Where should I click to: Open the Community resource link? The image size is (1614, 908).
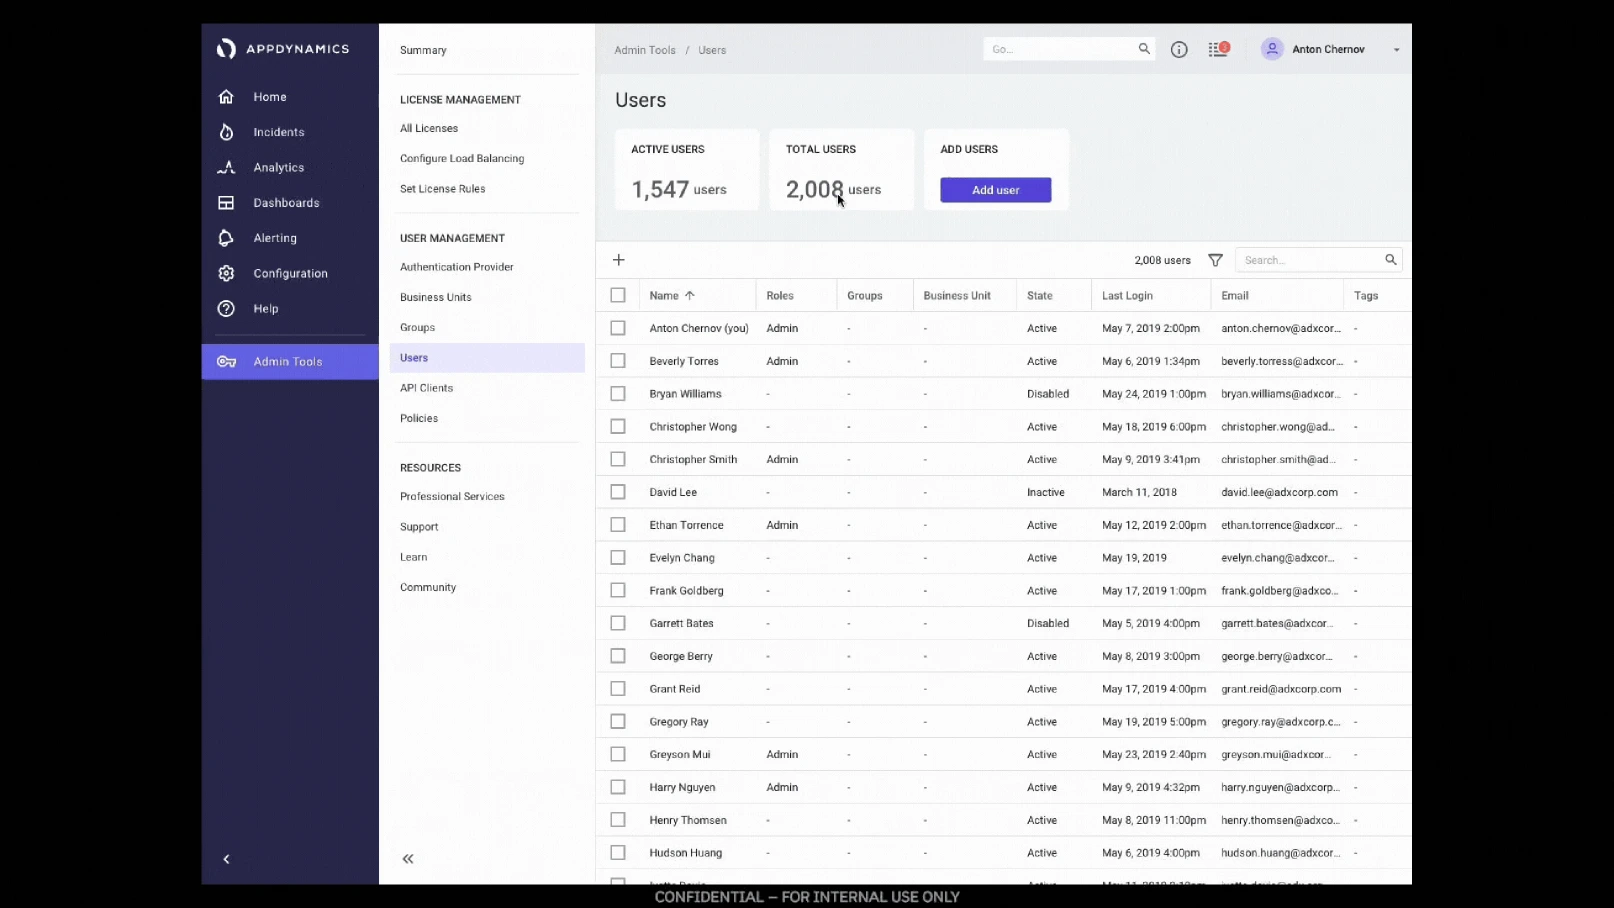428,587
